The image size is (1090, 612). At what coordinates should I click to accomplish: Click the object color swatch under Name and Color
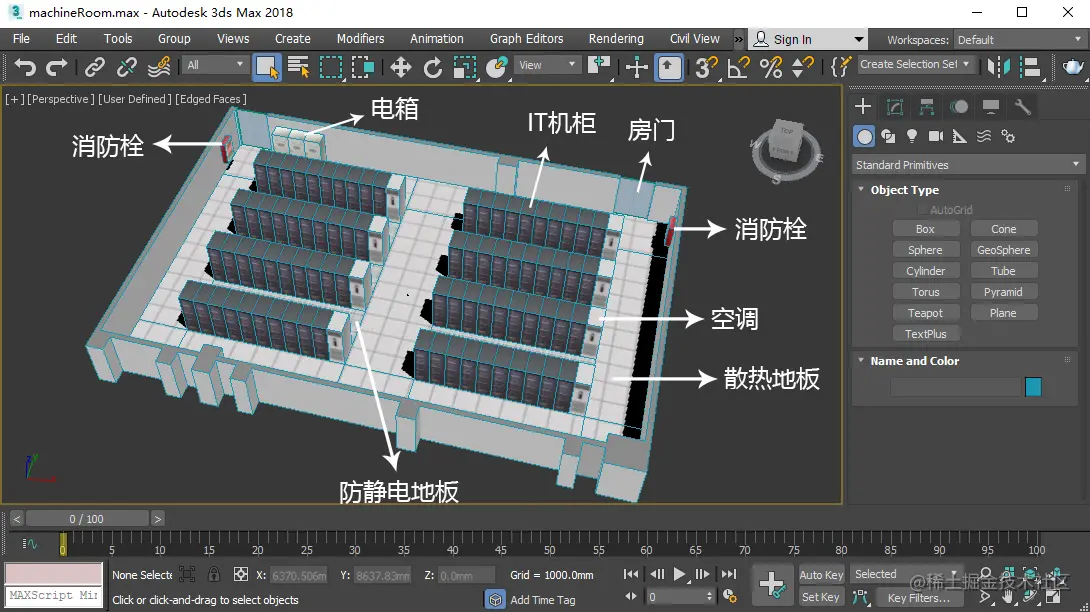pos(1033,387)
